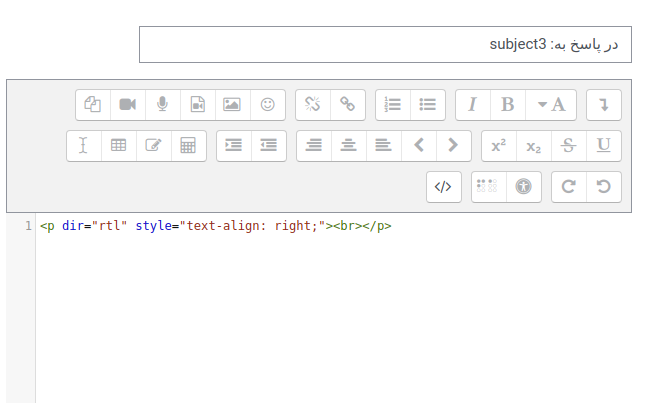651x403 pixels.
Task: Insert a table
Action: coord(119,146)
